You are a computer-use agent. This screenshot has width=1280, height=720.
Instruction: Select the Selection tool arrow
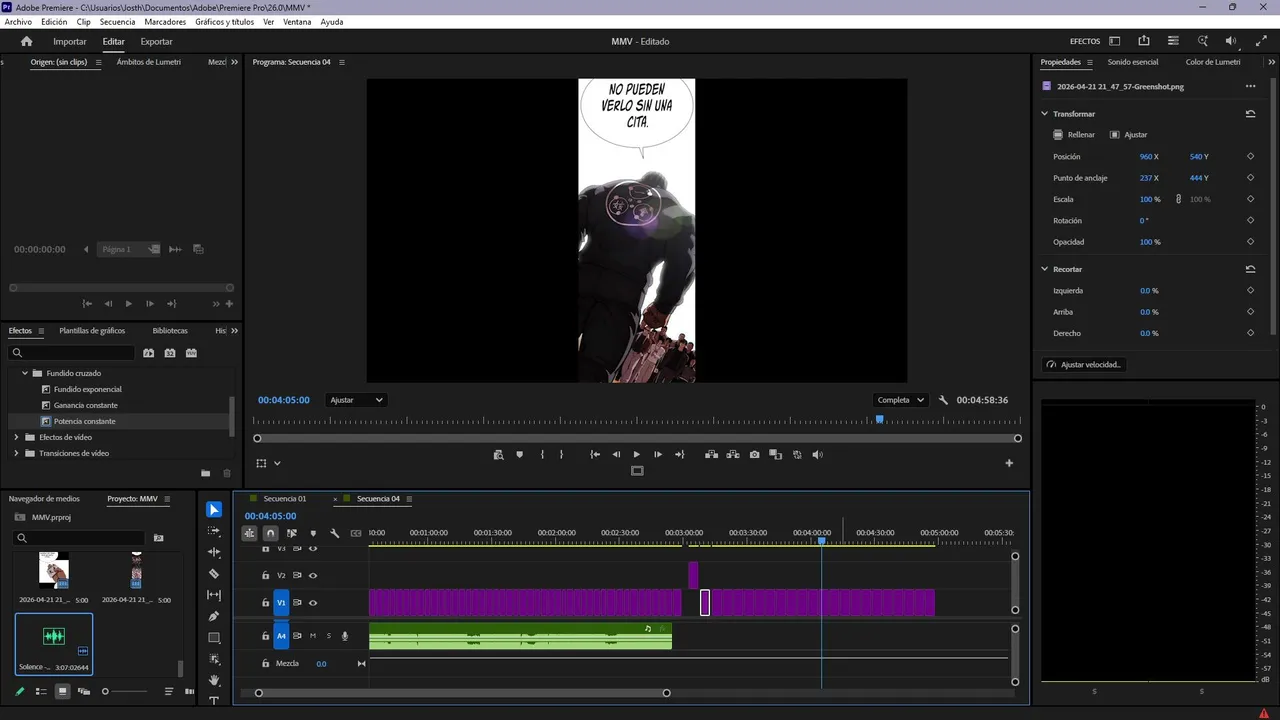click(x=214, y=510)
